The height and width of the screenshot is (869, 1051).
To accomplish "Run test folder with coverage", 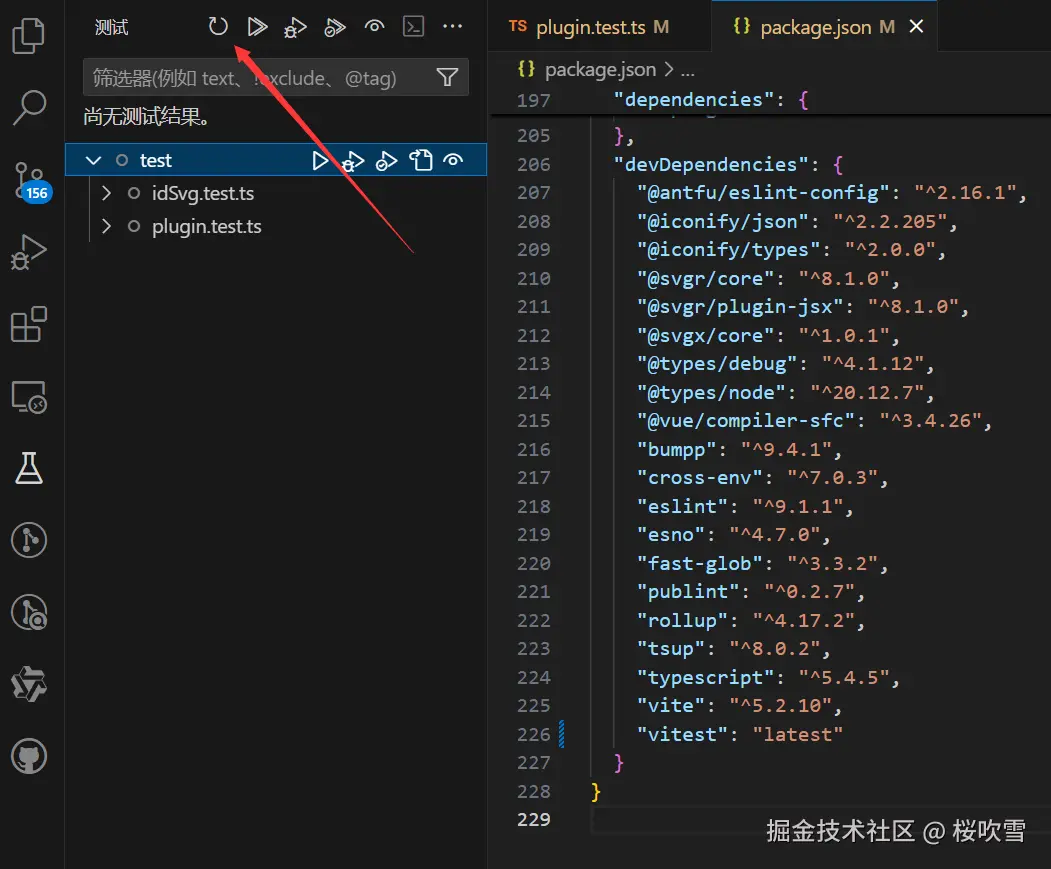I will click(x=386, y=162).
